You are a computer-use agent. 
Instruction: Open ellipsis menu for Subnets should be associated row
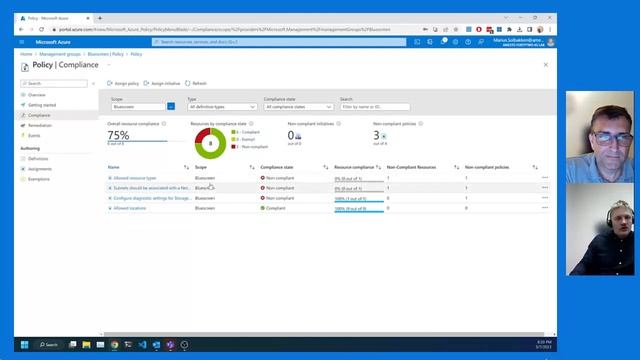(x=545, y=188)
